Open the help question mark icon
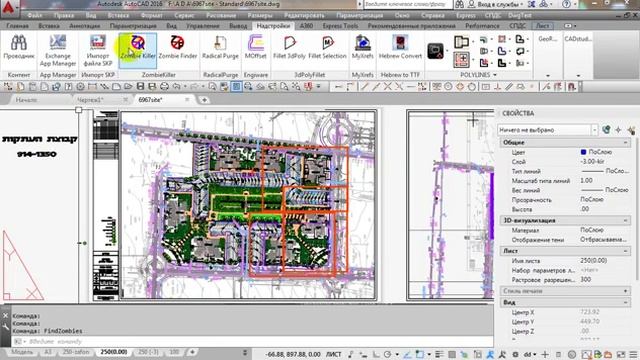This screenshot has width=640, height=360. pyautogui.click(x=566, y=4)
